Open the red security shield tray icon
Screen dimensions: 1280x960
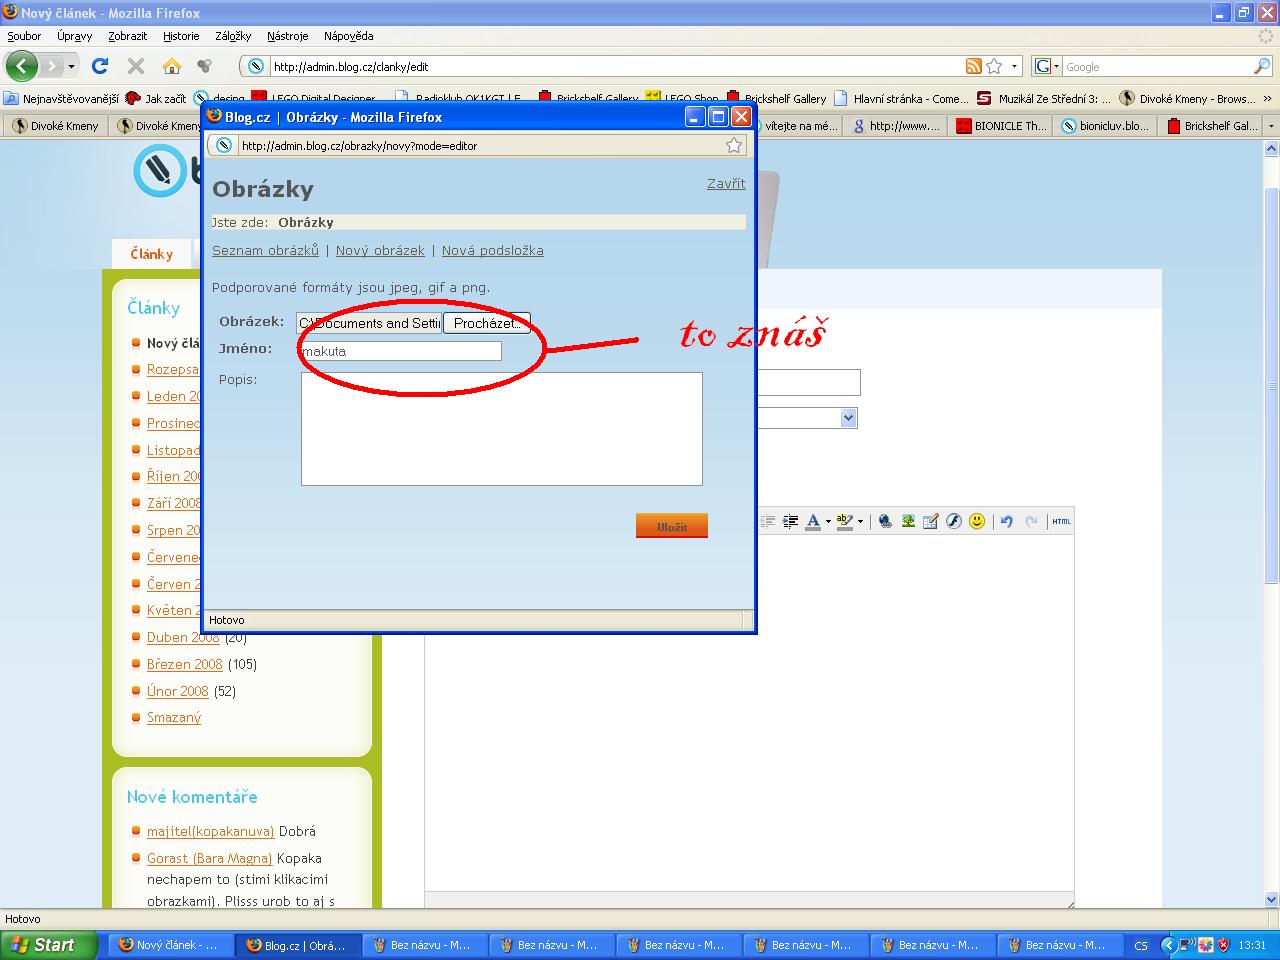tap(1223, 944)
